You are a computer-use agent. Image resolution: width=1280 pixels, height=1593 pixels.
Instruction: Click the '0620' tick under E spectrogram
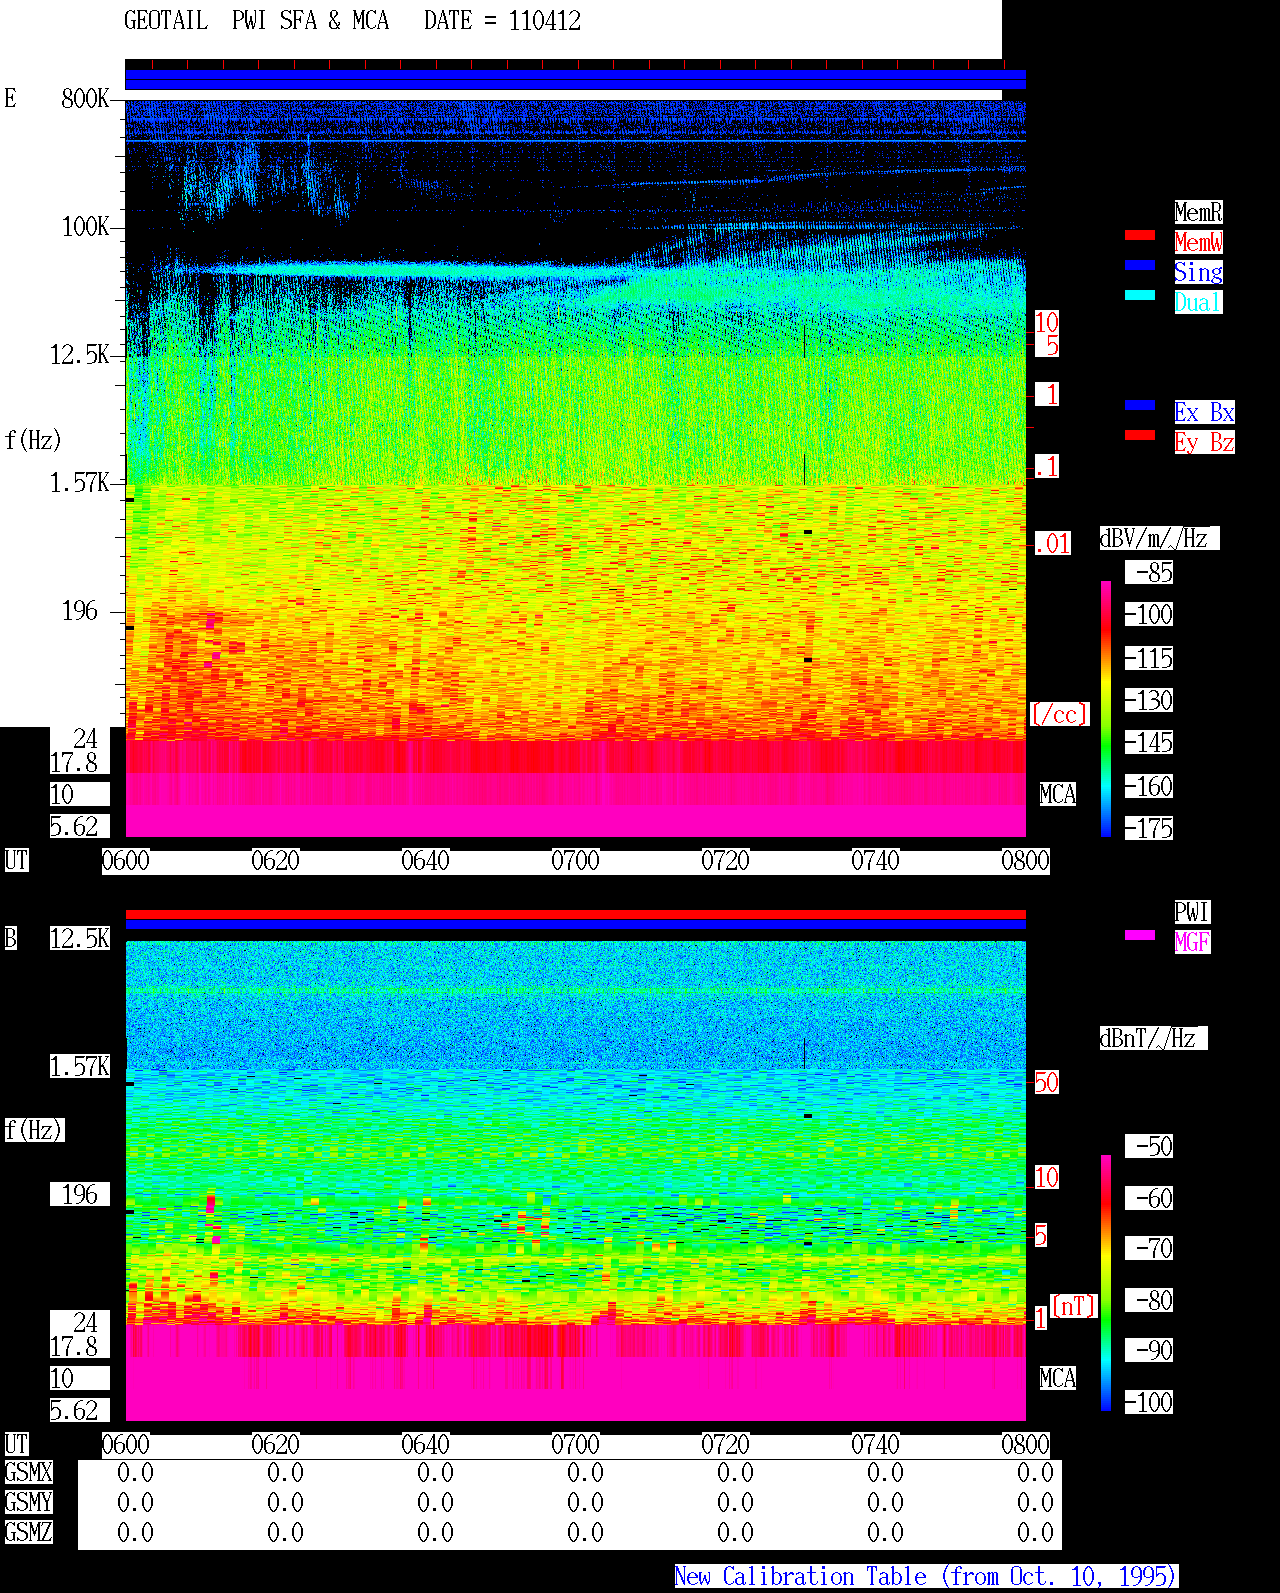[275, 861]
